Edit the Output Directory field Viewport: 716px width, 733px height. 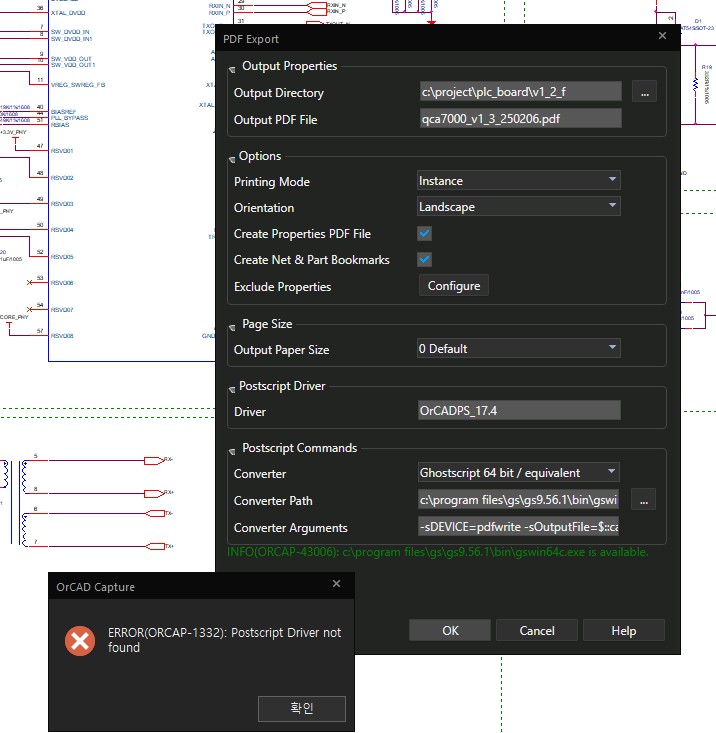pos(521,92)
